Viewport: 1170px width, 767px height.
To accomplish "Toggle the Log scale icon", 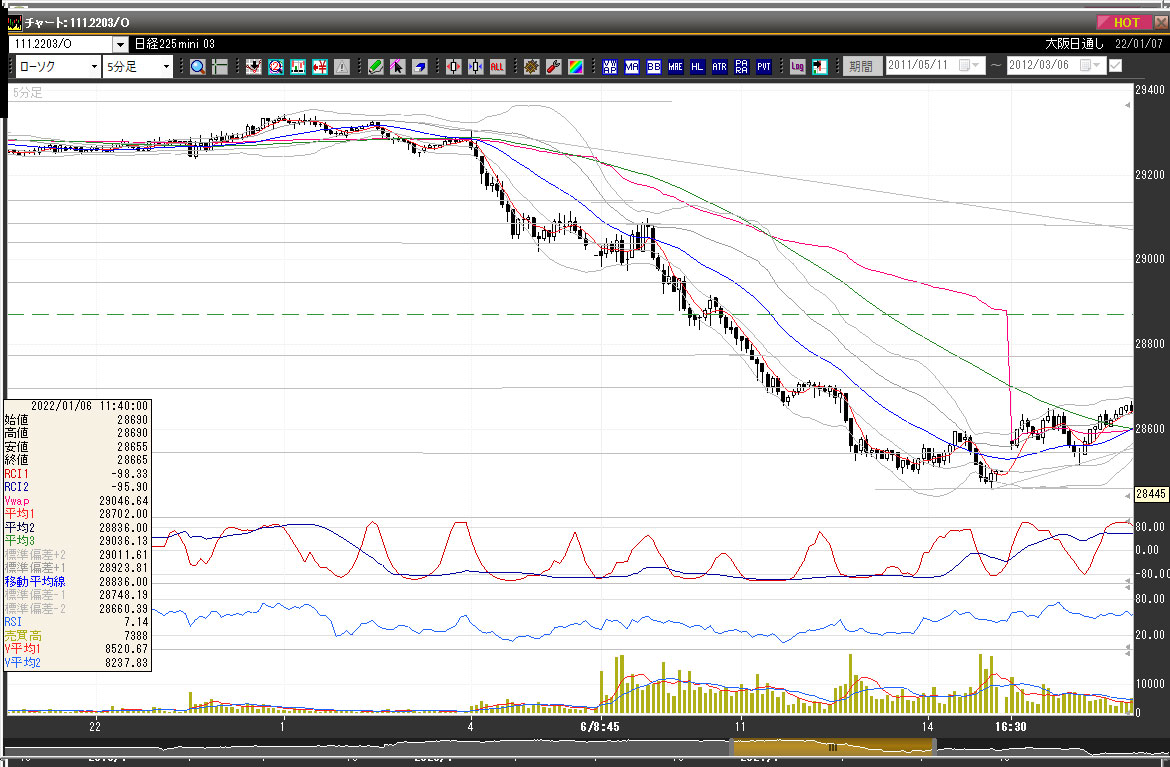I will pyautogui.click(x=798, y=67).
